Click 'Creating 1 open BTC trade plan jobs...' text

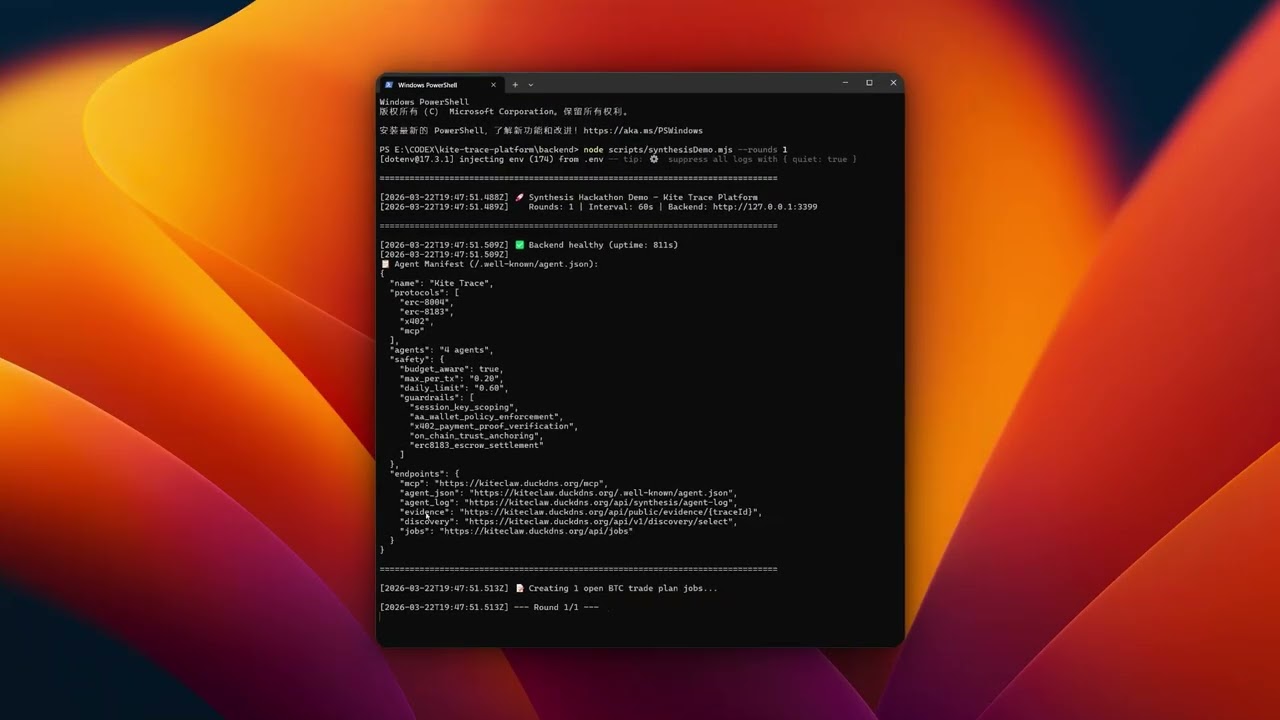point(623,588)
